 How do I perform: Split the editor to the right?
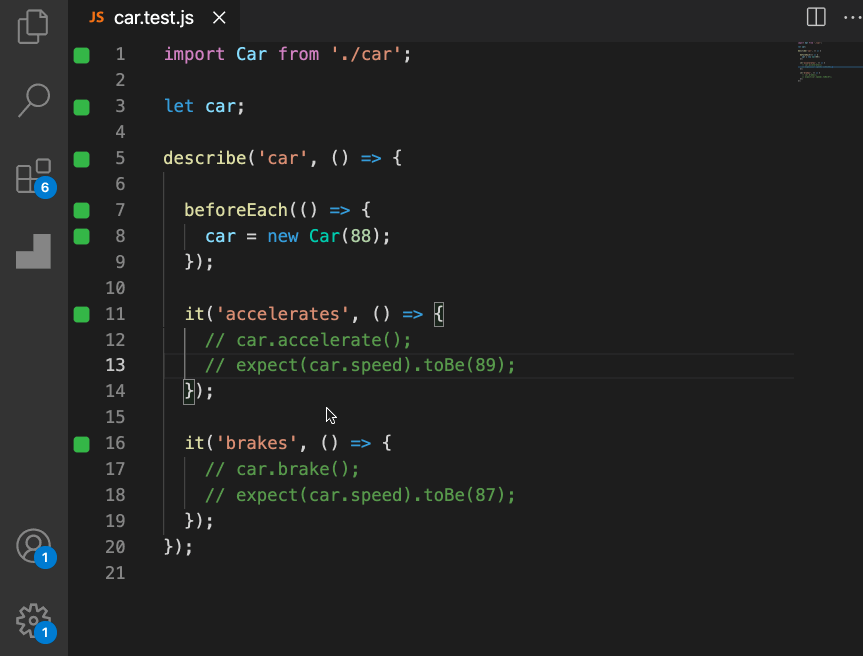pyautogui.click(x=816, y=17)
